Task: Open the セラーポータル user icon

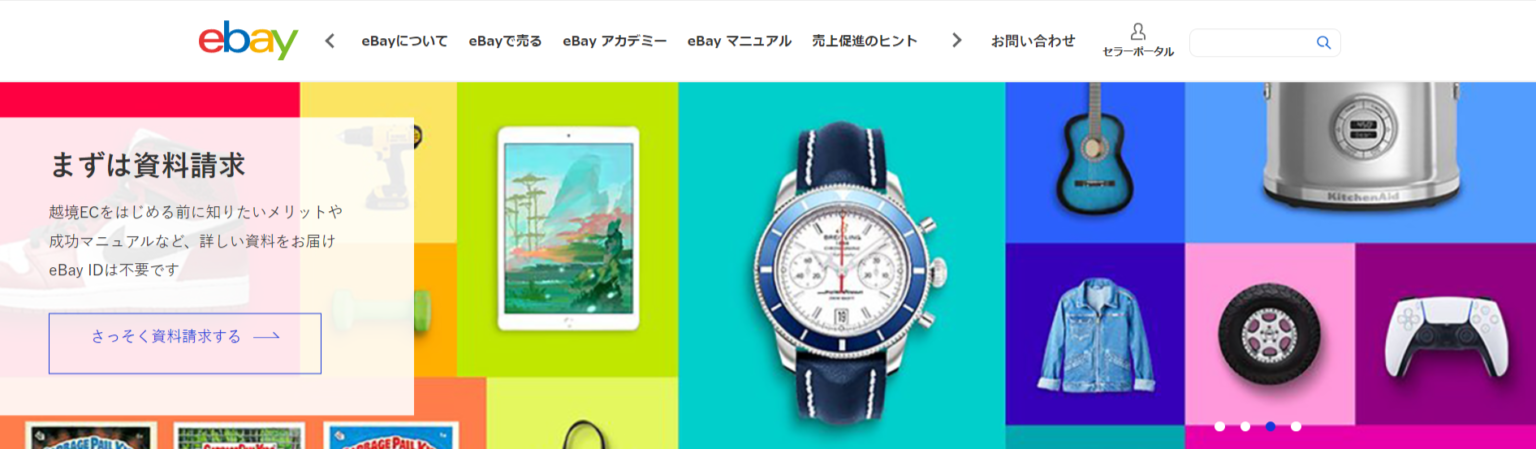Action: point(1138,32)
